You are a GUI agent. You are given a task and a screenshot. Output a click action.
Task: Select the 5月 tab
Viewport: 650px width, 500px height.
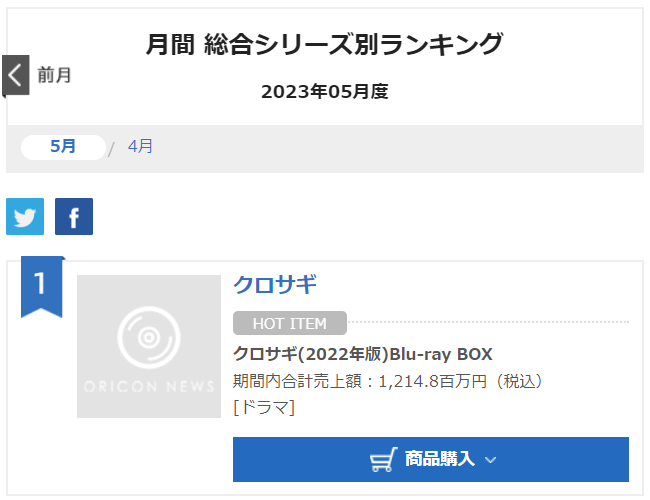63,147
